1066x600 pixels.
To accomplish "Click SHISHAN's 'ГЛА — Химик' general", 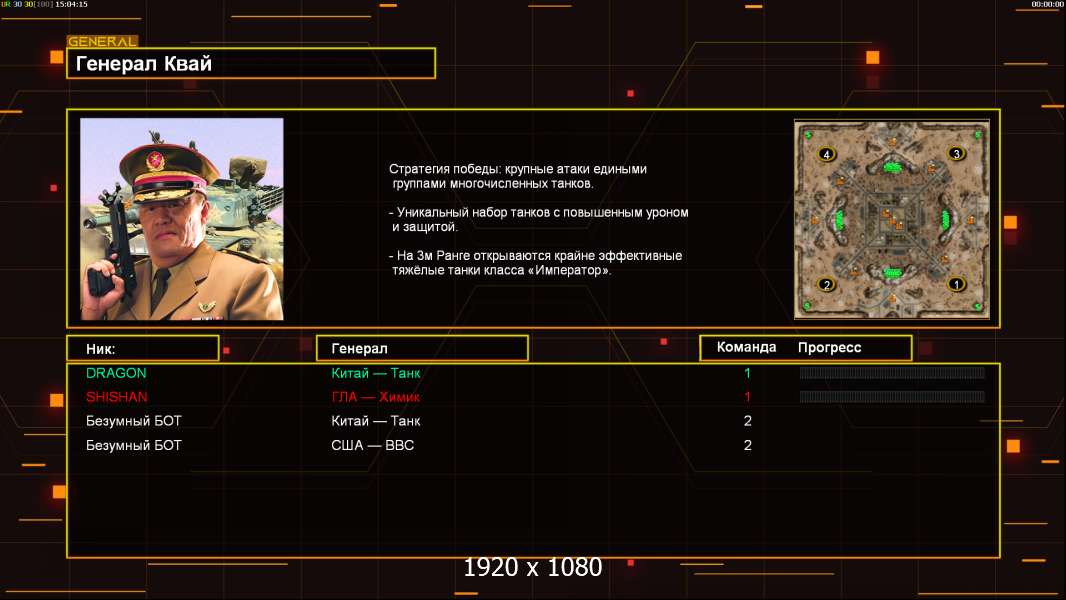I will pos(375,397).
